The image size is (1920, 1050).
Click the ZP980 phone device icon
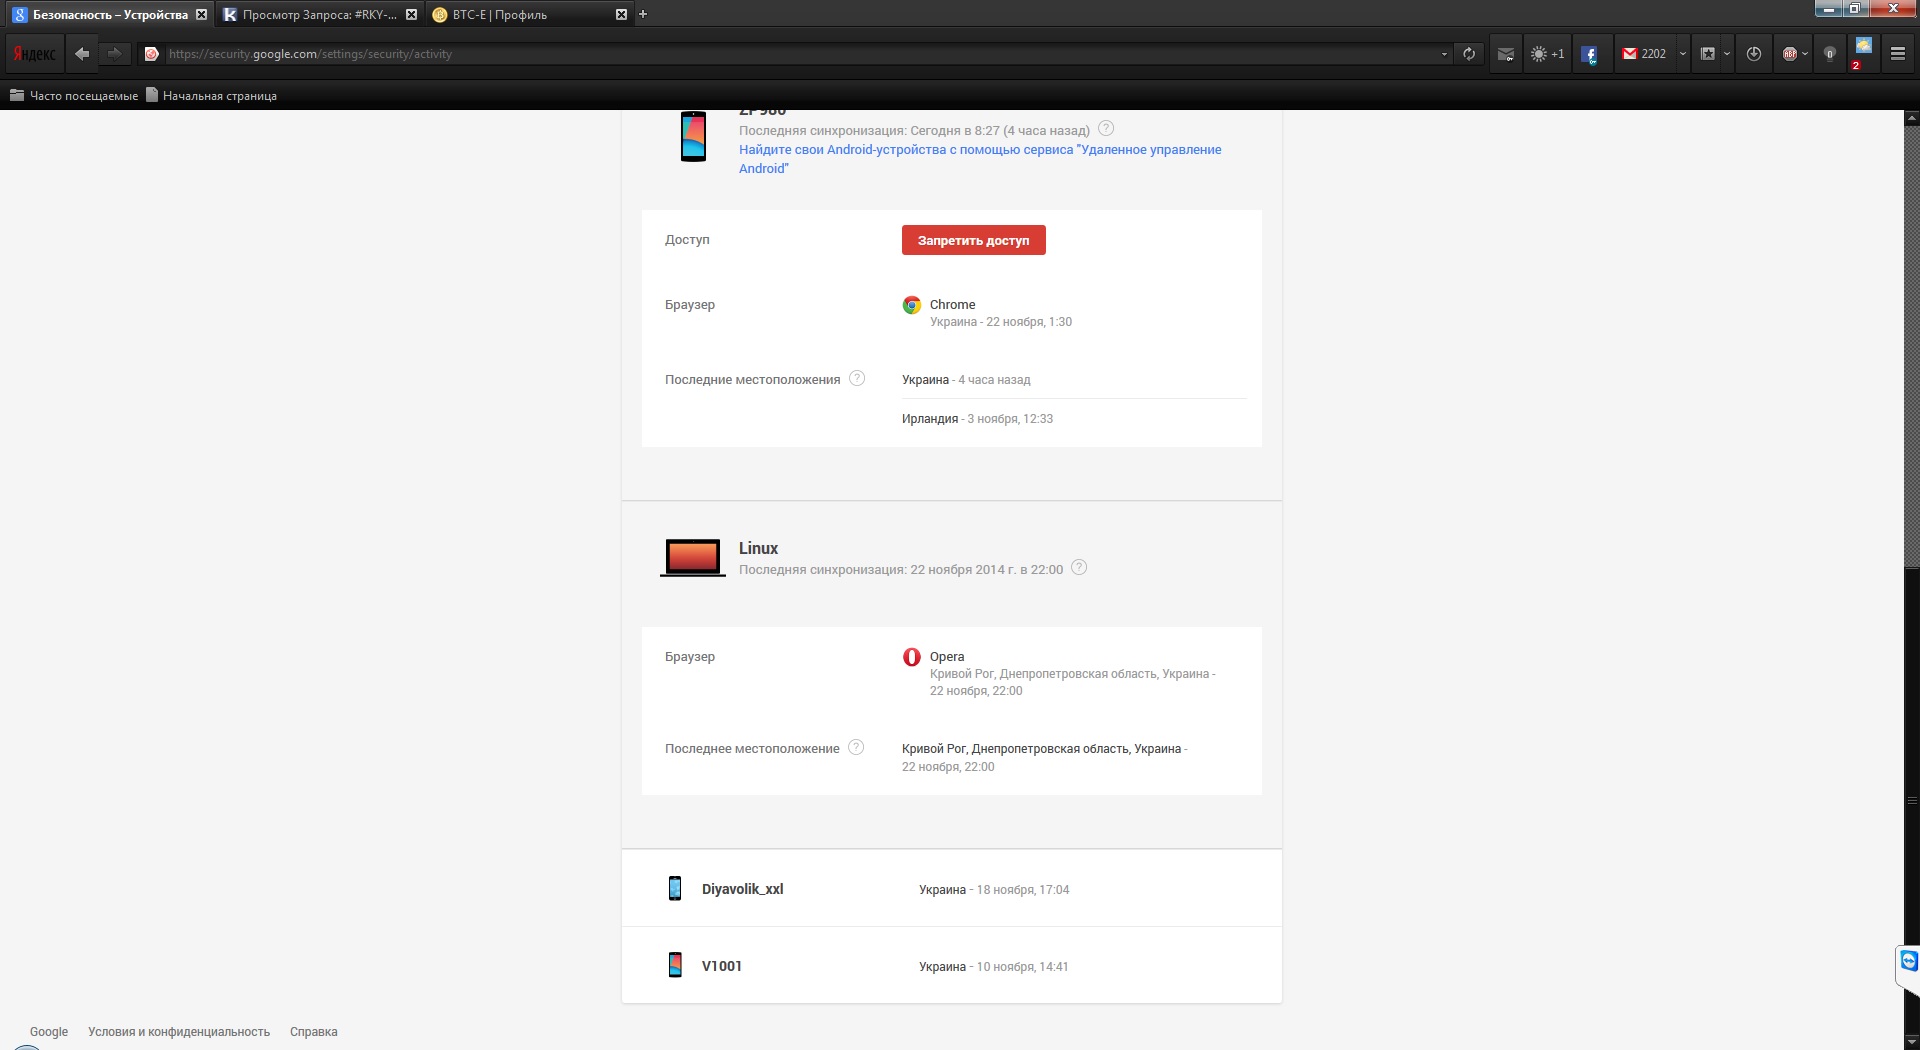tap(693, 136)
